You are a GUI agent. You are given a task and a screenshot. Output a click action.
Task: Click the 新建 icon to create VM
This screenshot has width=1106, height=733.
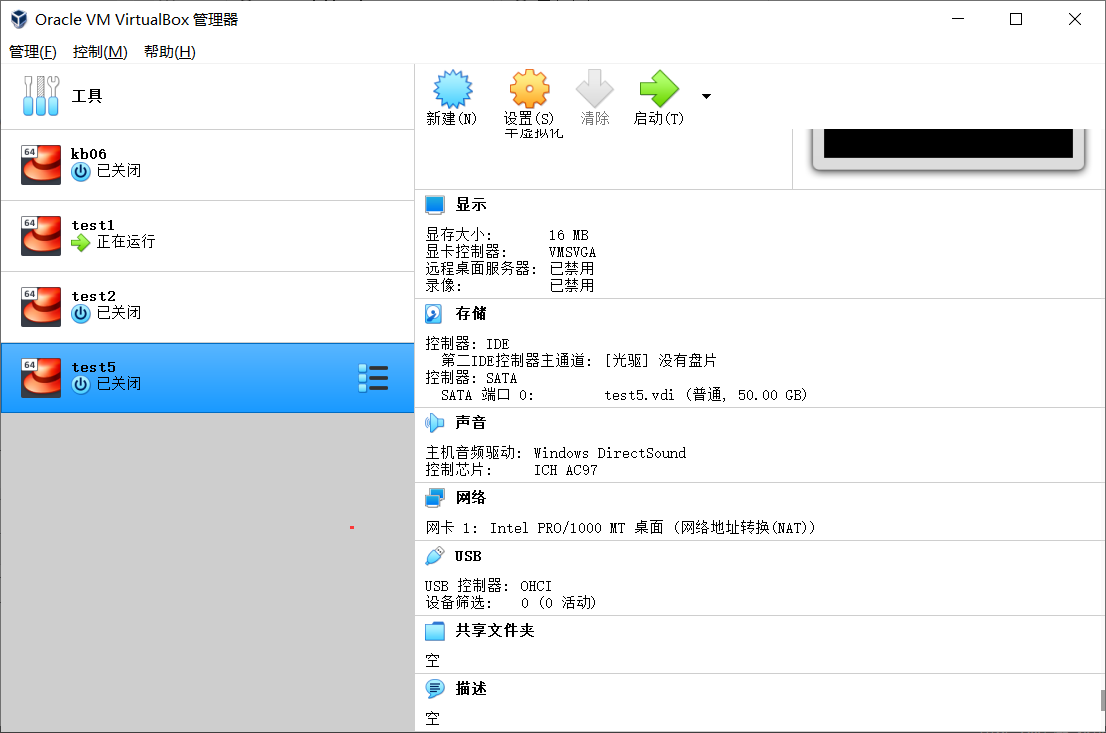click(452, 95)
